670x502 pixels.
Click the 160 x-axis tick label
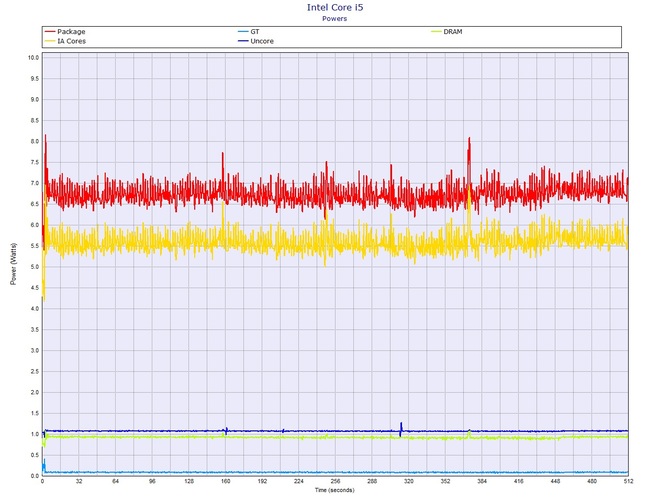225,481
